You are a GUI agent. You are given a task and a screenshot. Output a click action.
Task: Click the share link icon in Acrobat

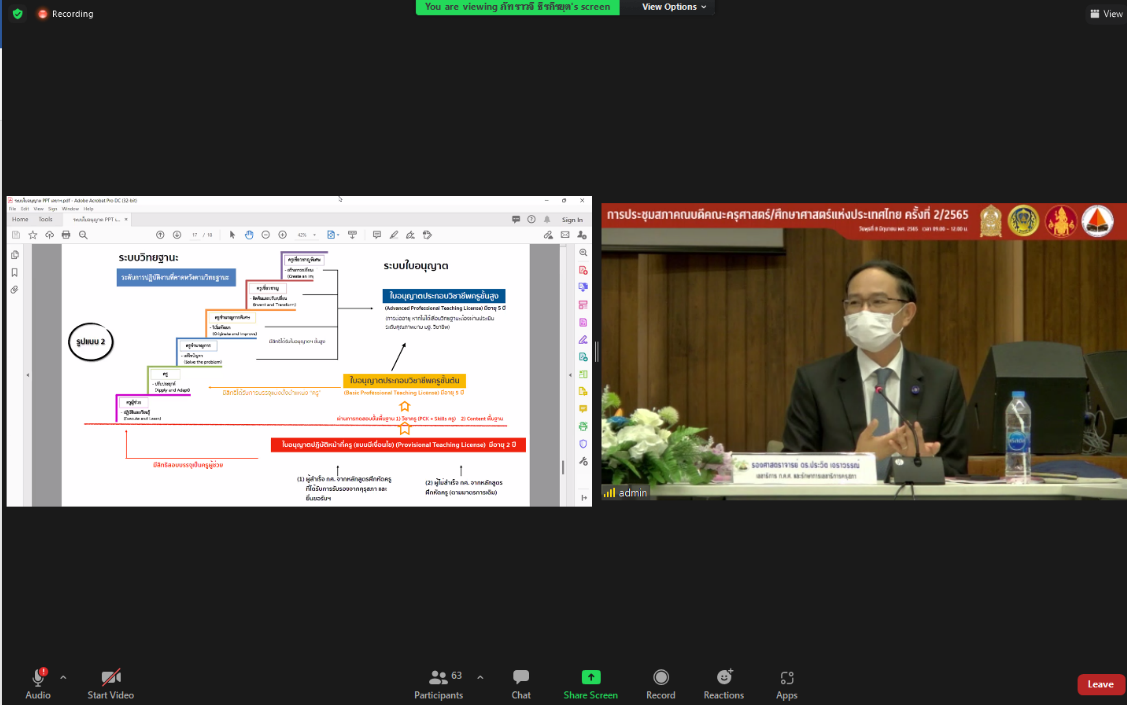548,235
